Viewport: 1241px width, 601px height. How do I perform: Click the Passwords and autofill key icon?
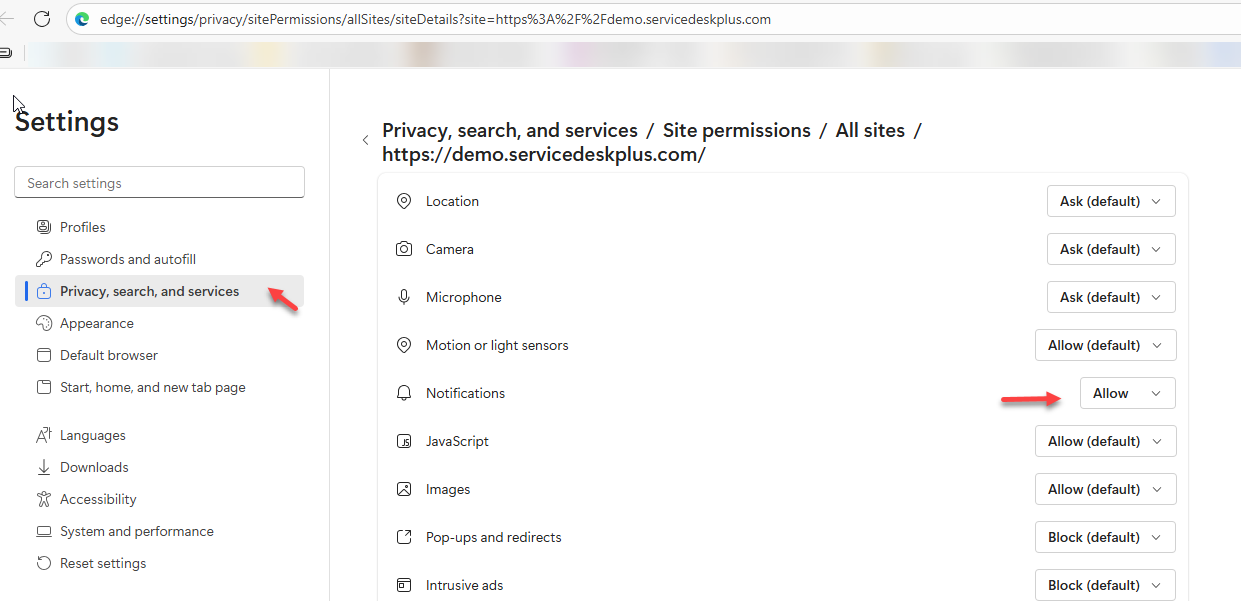click(x=43, y=259)
